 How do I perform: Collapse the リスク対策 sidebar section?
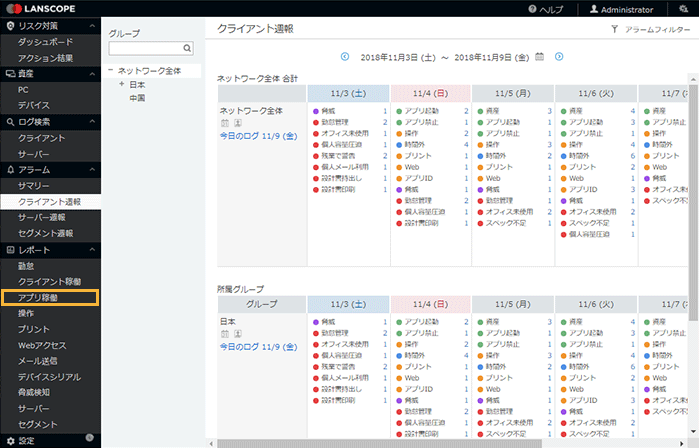point(93,25)
